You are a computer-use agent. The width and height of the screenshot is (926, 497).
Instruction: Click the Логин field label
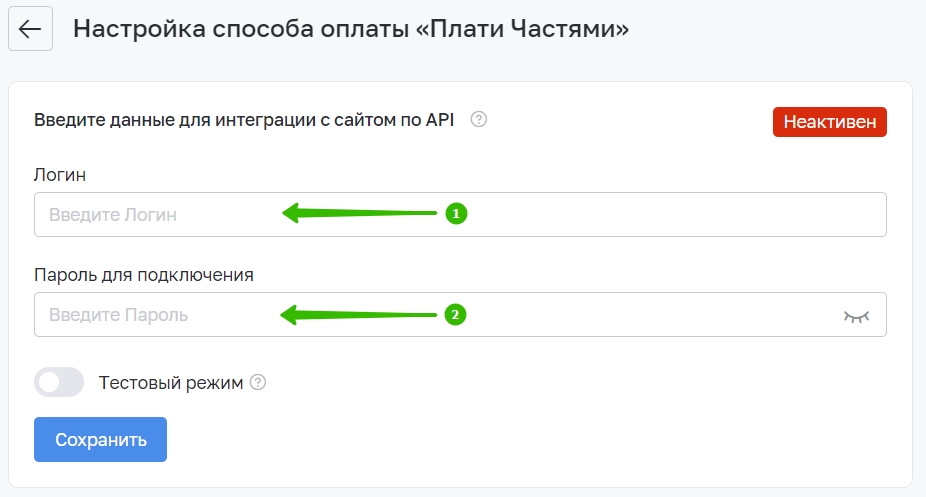click(60, 175)
